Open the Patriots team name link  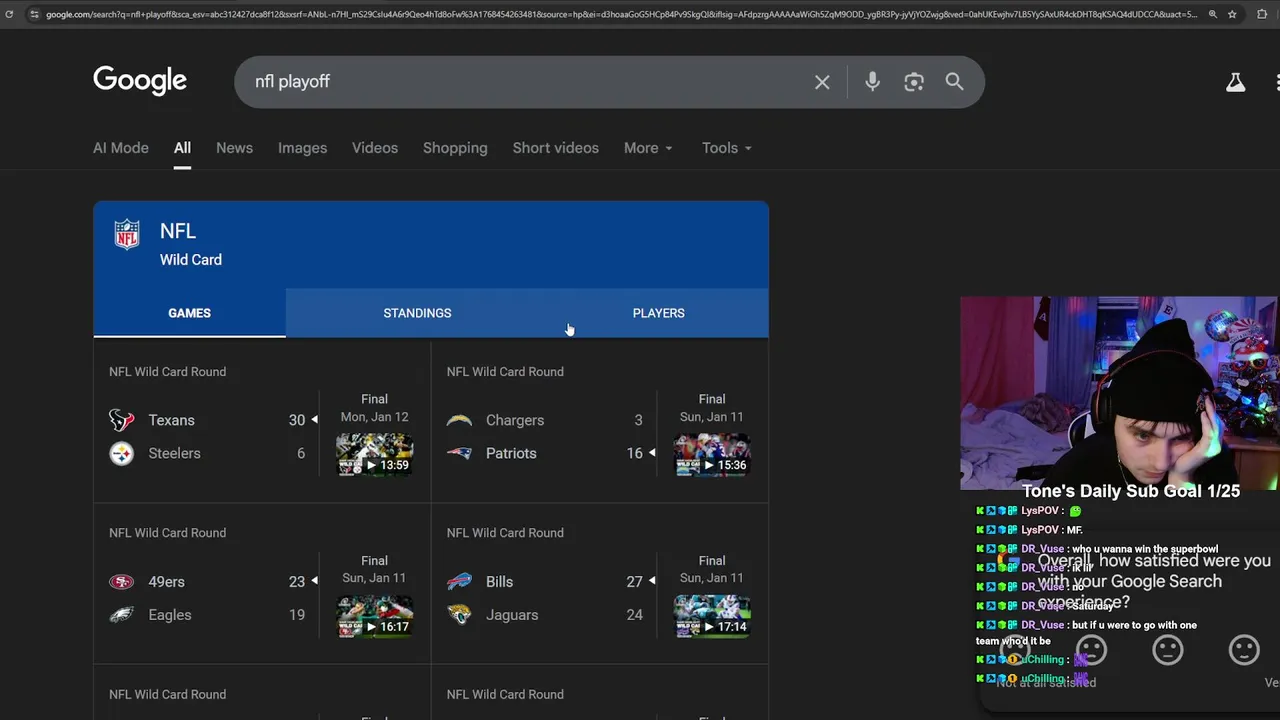(511, 453)
